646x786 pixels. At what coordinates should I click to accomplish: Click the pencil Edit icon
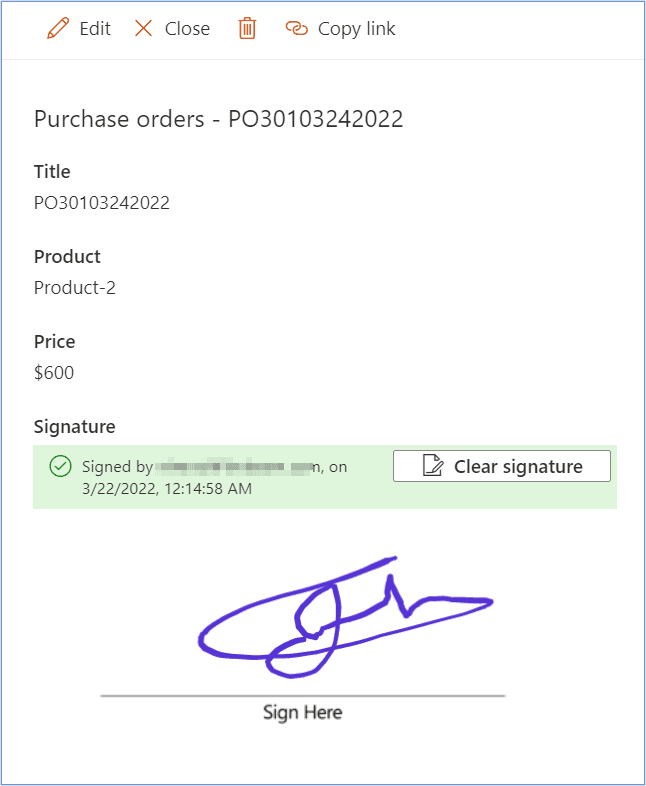pos(58,28)
